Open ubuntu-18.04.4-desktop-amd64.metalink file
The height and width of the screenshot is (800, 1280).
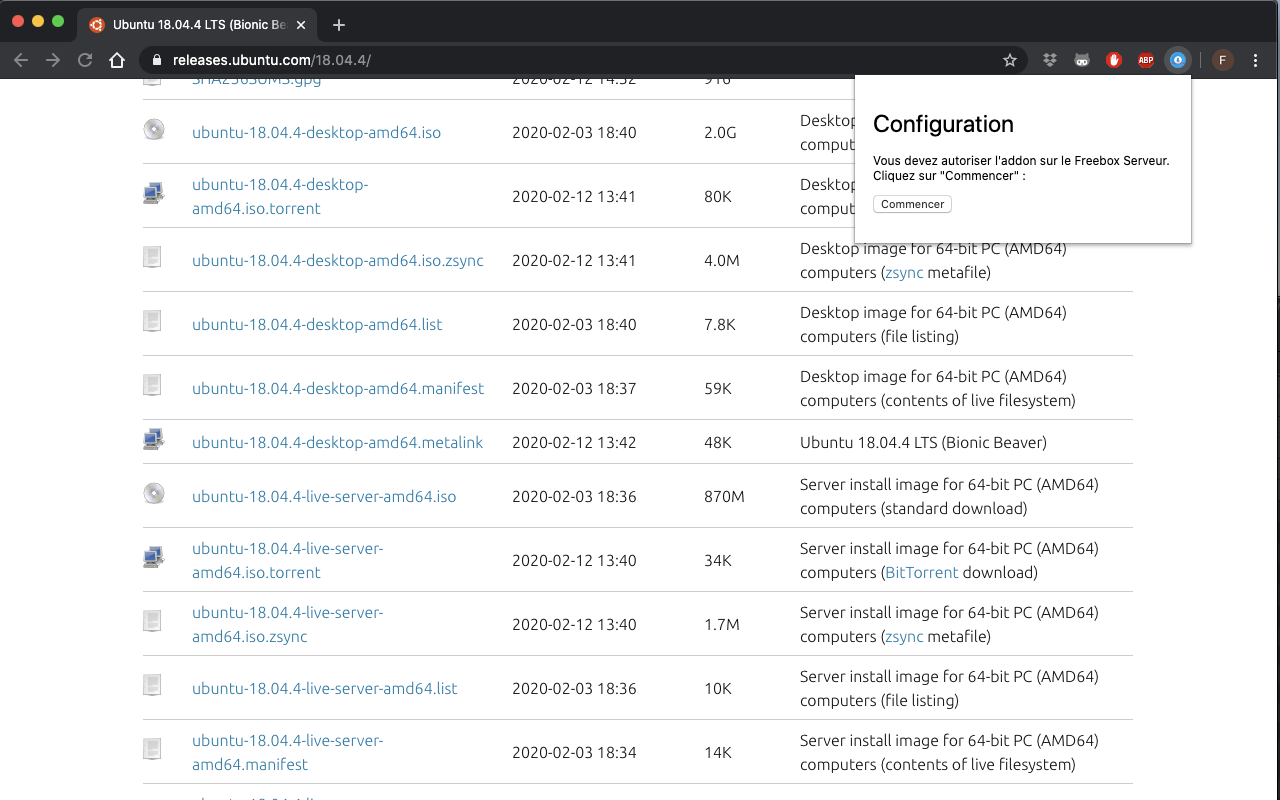(x=337, y=442)
